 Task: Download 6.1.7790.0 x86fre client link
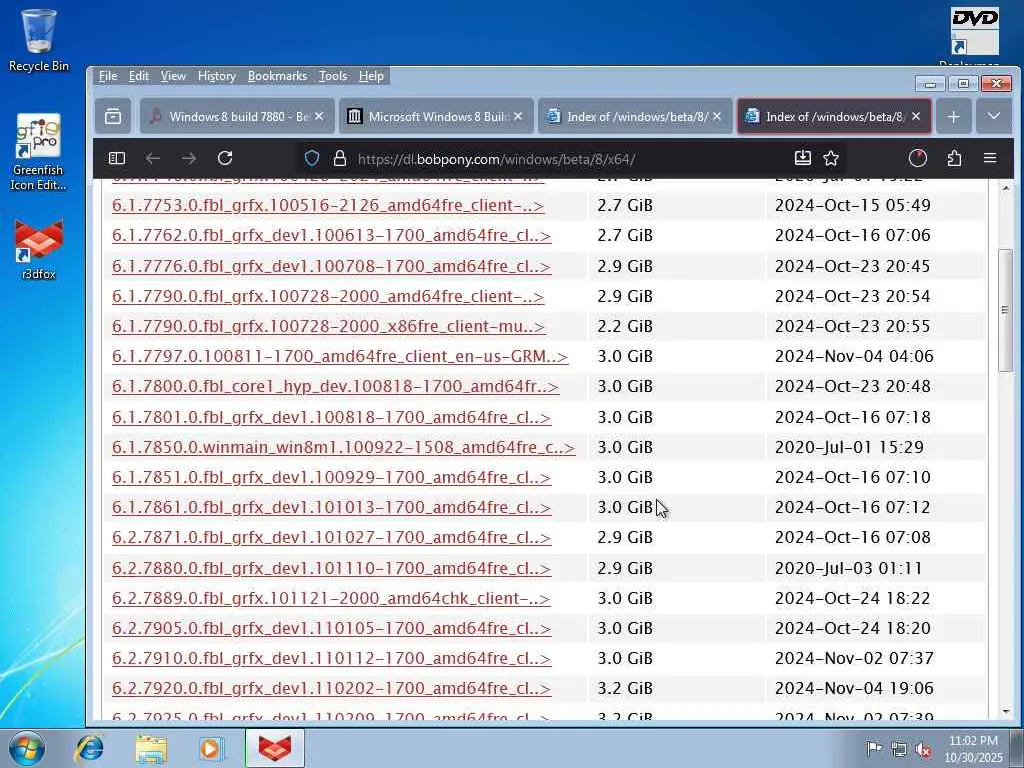pos(328,327)
